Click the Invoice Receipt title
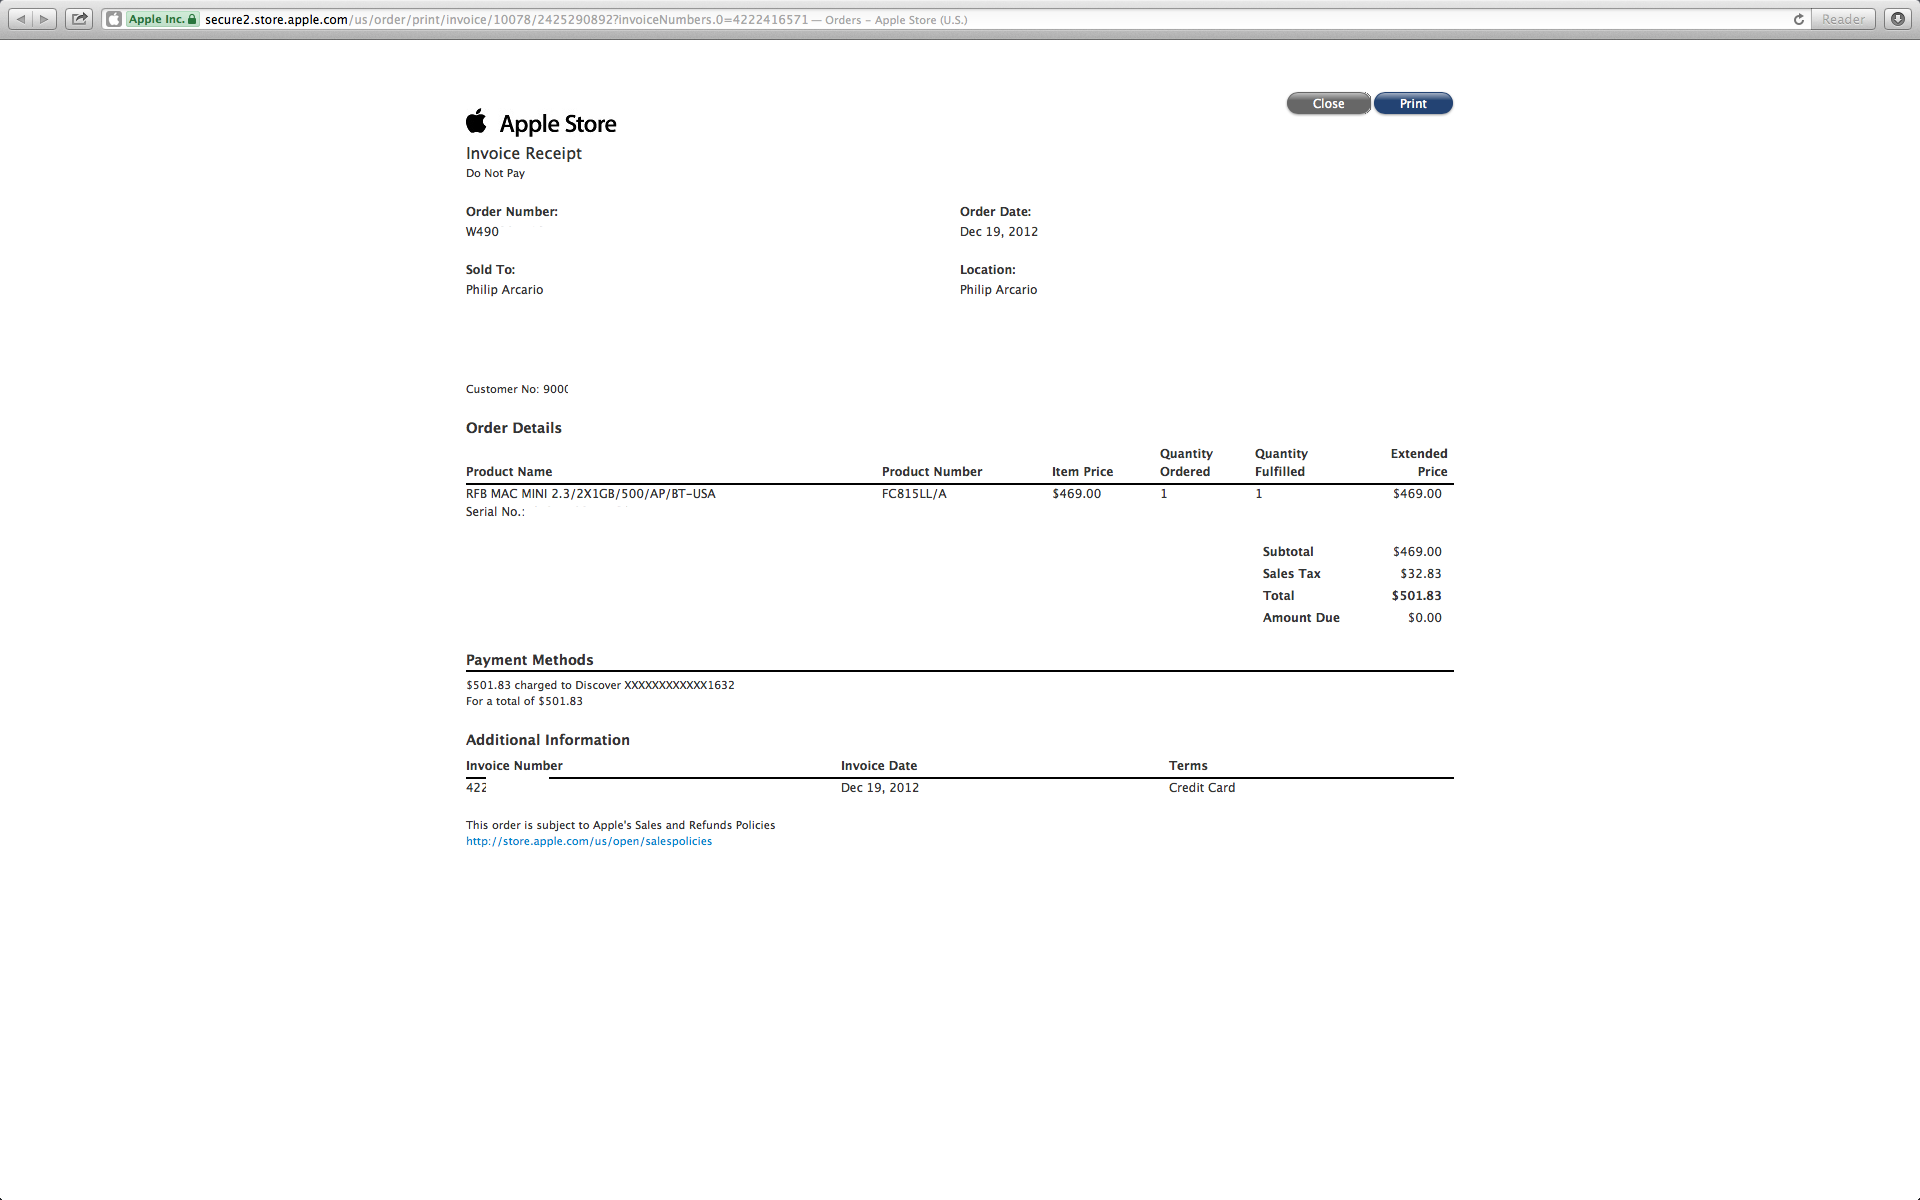 523,153
